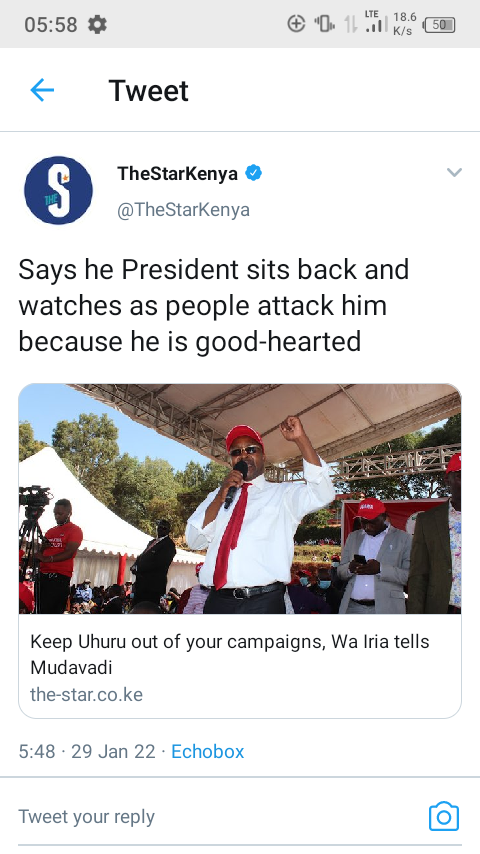Open the the-star.co.ke domain link
This screenshot has width=480, height=854.
(86, 694)
